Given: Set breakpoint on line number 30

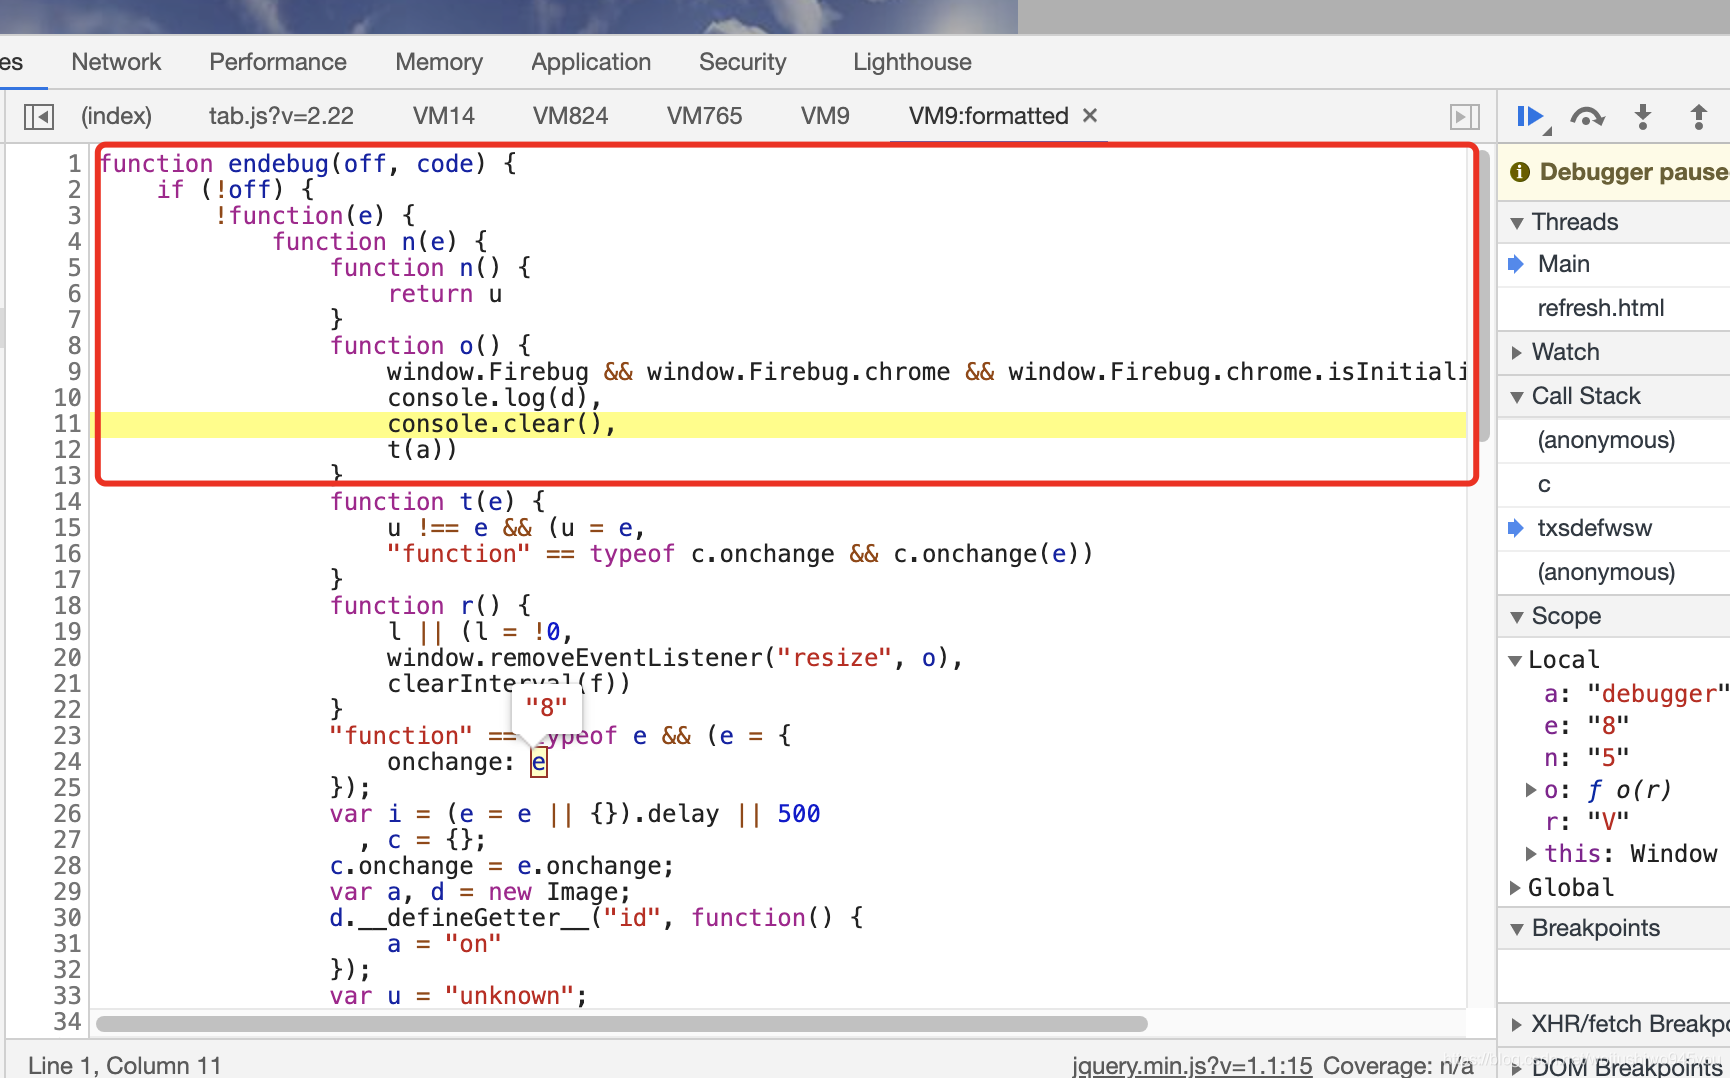Looking at the screenshot, I should tap(67, 918).
